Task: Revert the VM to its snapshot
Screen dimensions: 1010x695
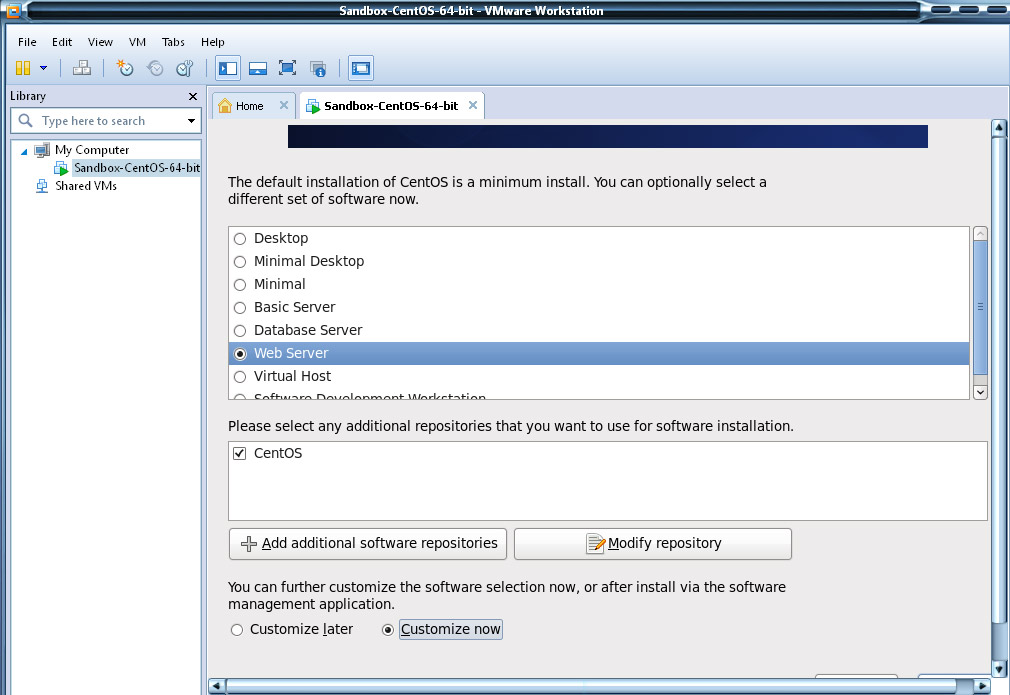Action: (155, 68)
